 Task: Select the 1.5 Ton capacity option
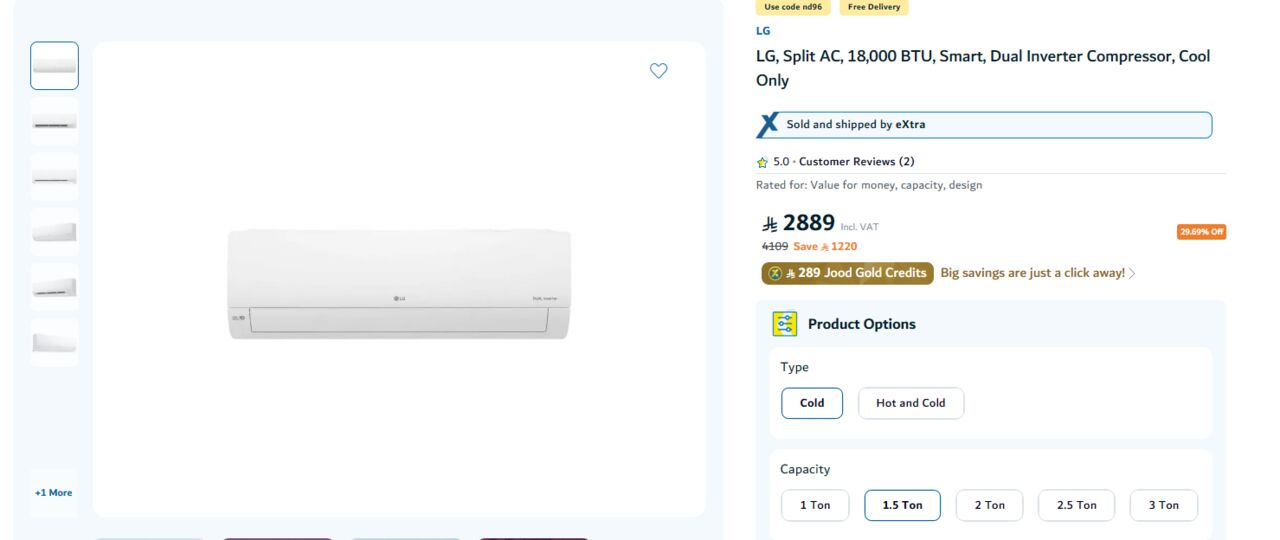902,505
